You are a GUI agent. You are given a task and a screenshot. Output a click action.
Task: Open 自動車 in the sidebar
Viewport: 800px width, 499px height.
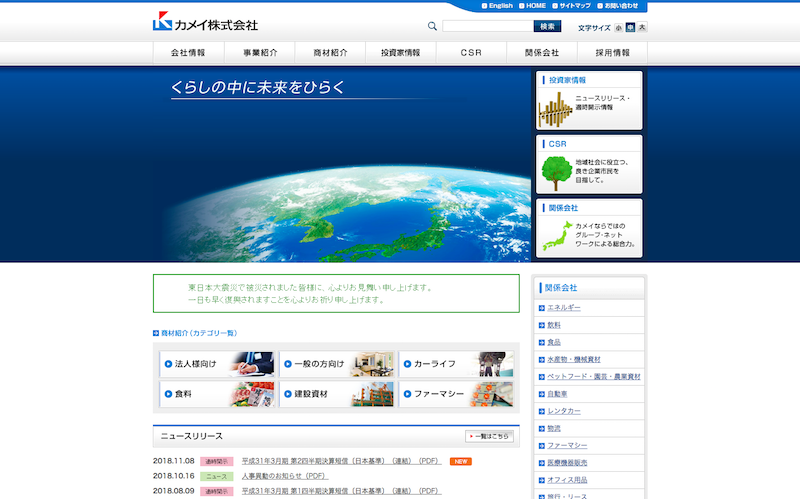pos(557,394)
